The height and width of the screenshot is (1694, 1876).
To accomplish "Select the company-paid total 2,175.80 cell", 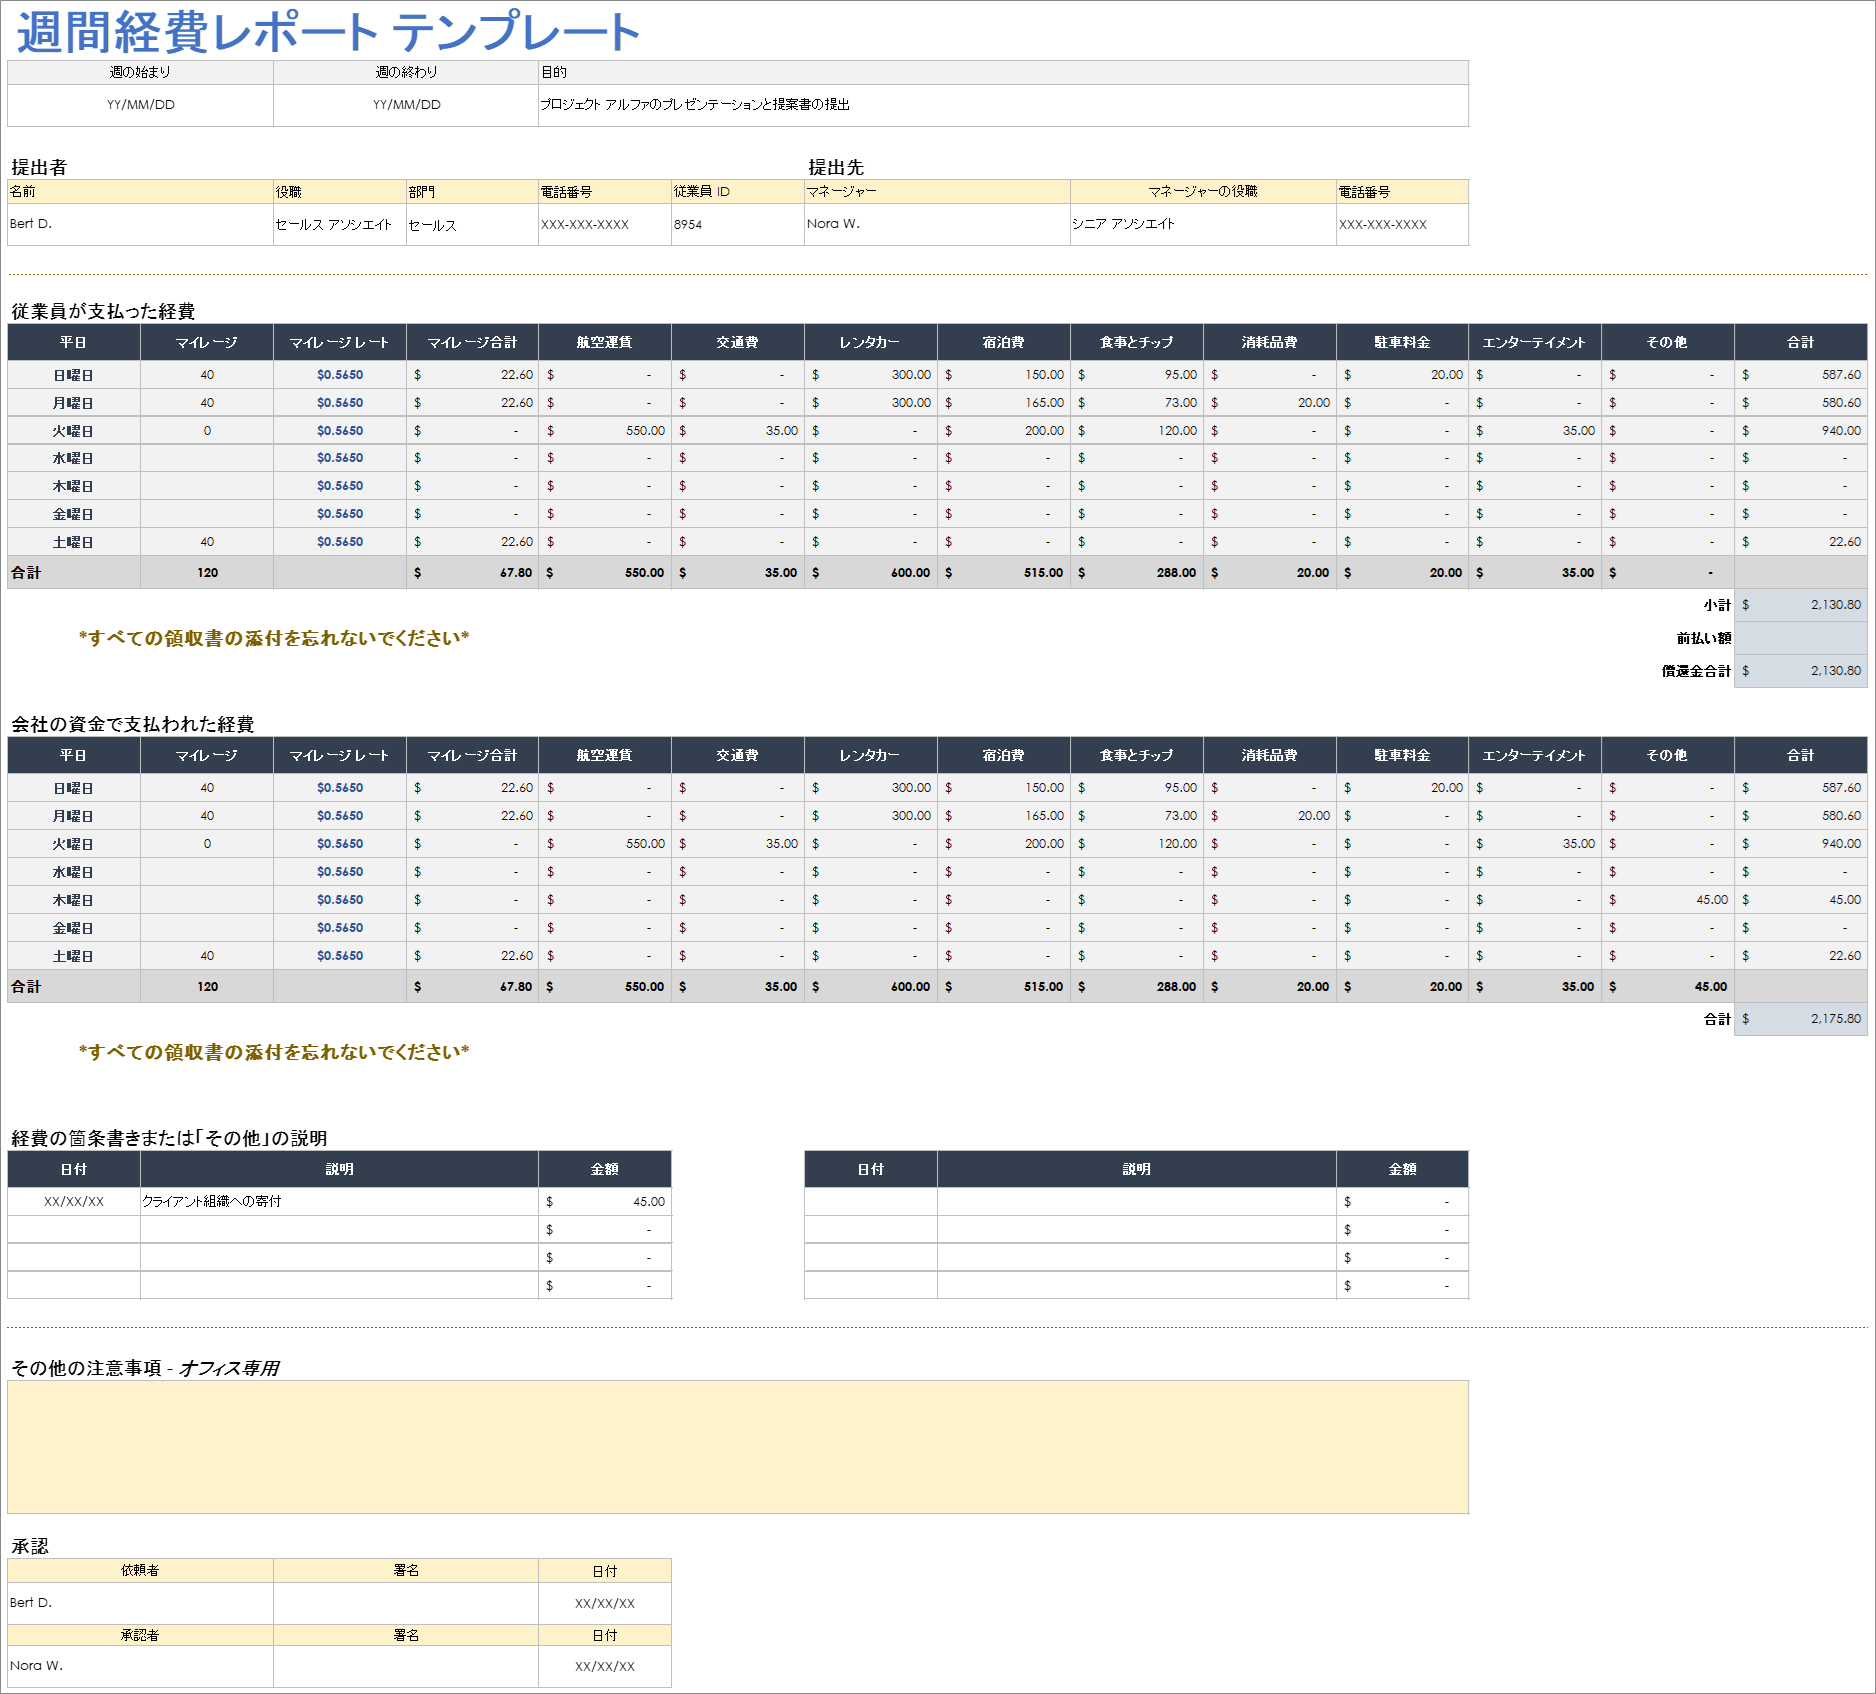I will click(1800, 1019).
